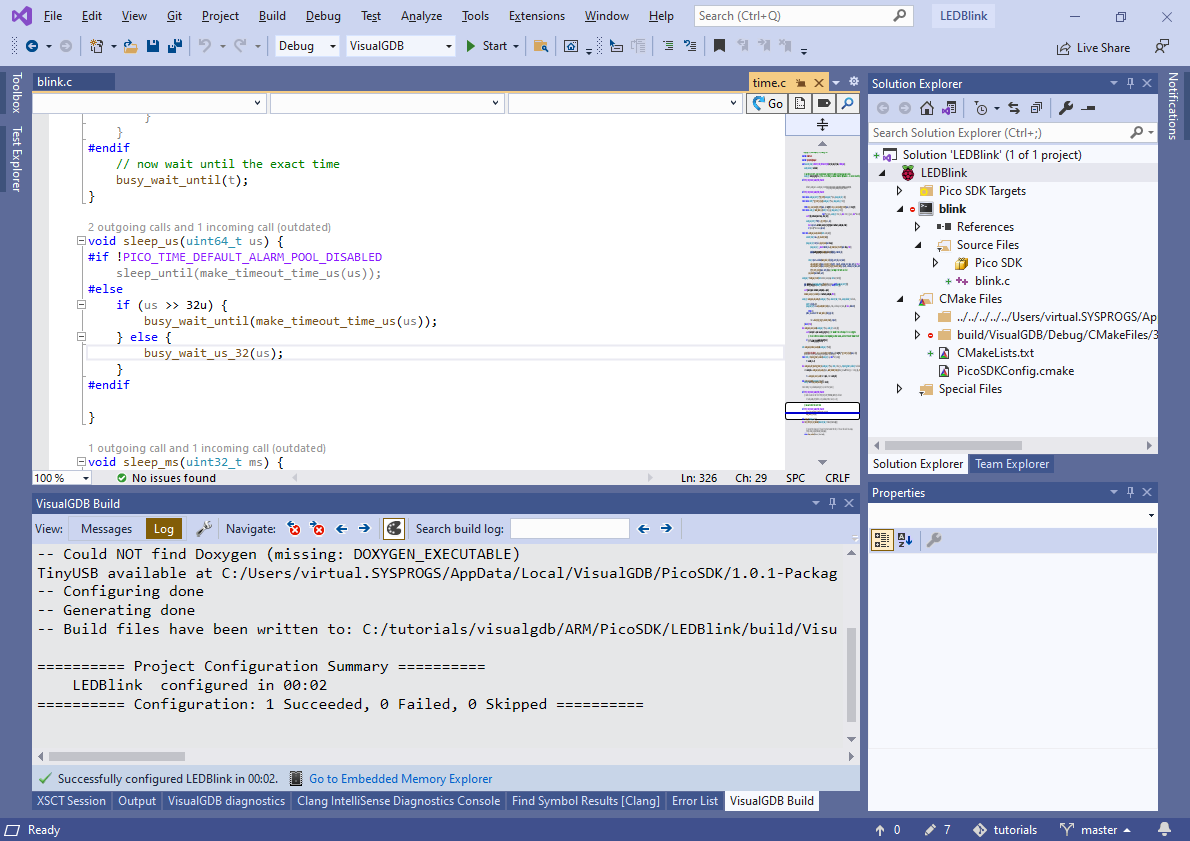Click the Navigate forward blue arrow
1190x841 pixels.
(364, 528)
